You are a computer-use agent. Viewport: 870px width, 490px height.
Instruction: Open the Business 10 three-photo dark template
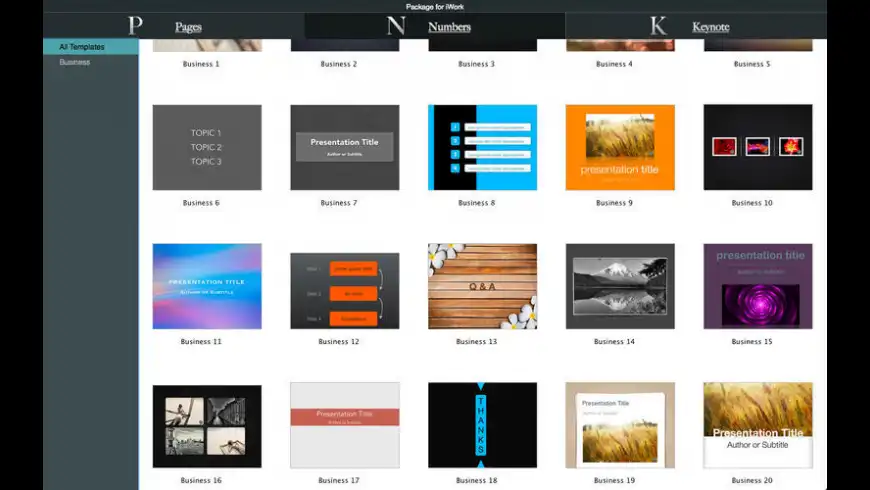[757, 147]
